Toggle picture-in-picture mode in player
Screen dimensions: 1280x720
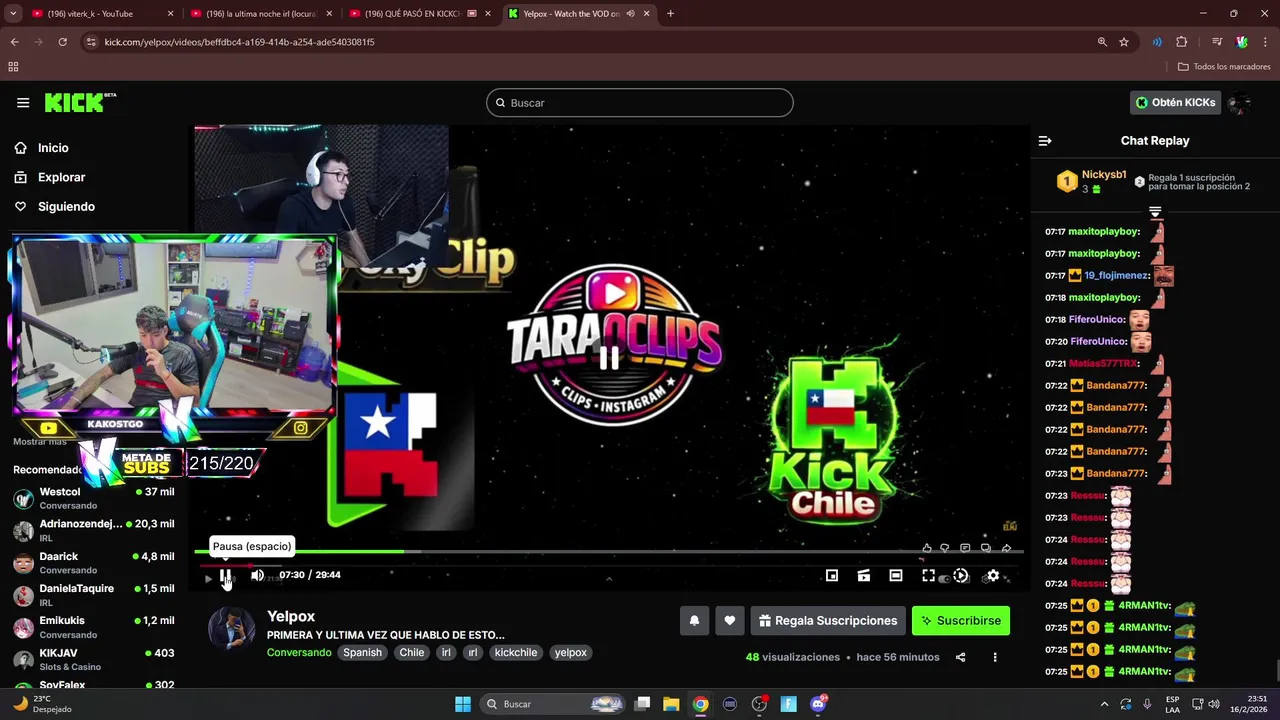coord(831,575)
